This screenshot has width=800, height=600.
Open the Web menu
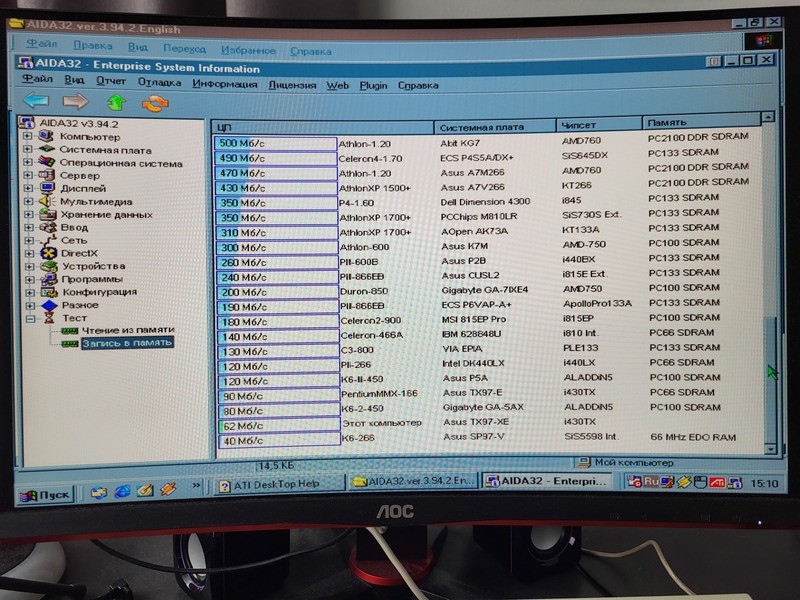338,85
